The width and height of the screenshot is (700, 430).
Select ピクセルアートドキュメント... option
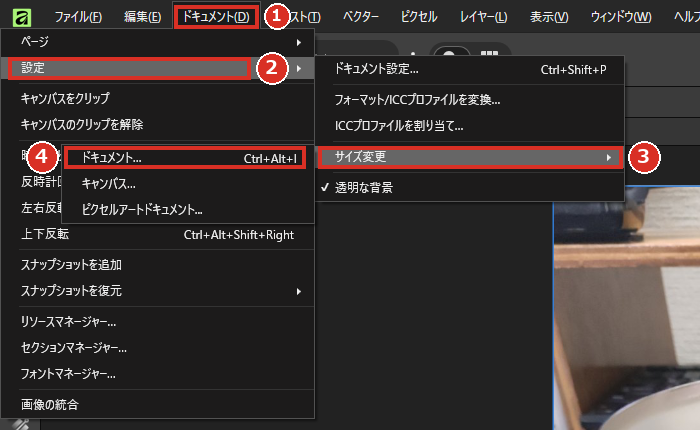[x=188, y=209]
